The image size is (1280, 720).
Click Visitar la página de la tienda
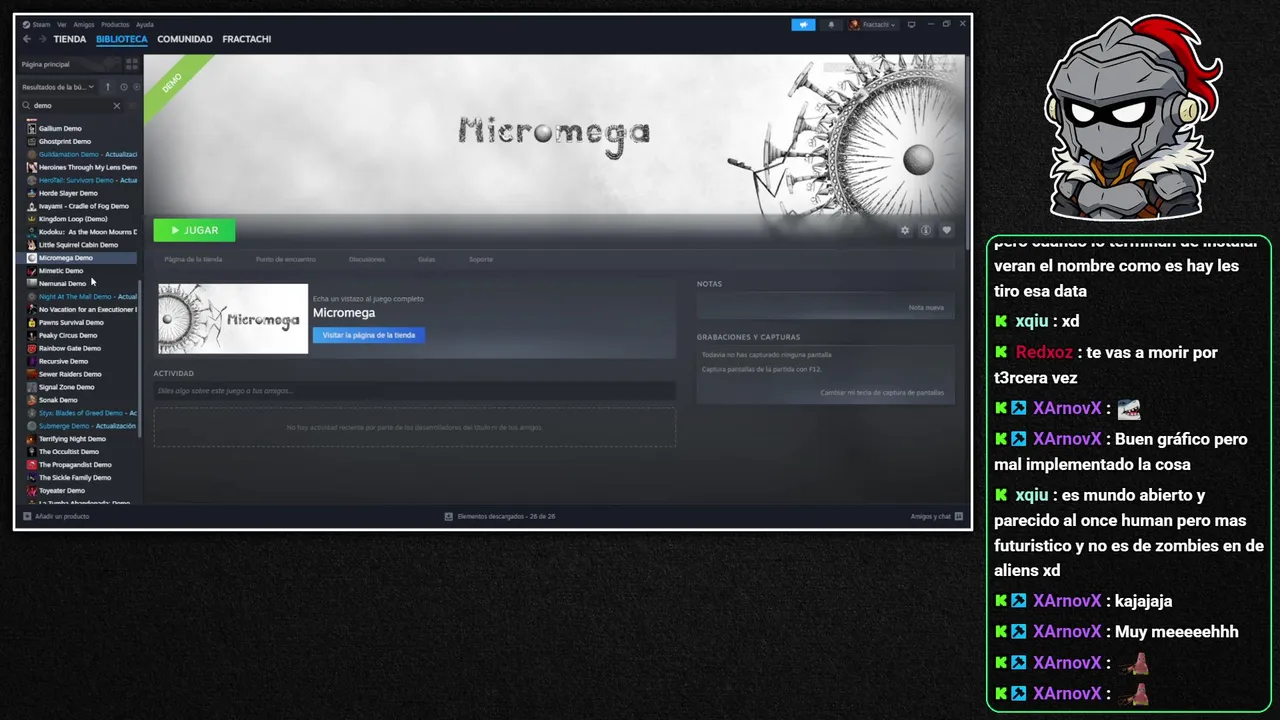coord(369,335)
